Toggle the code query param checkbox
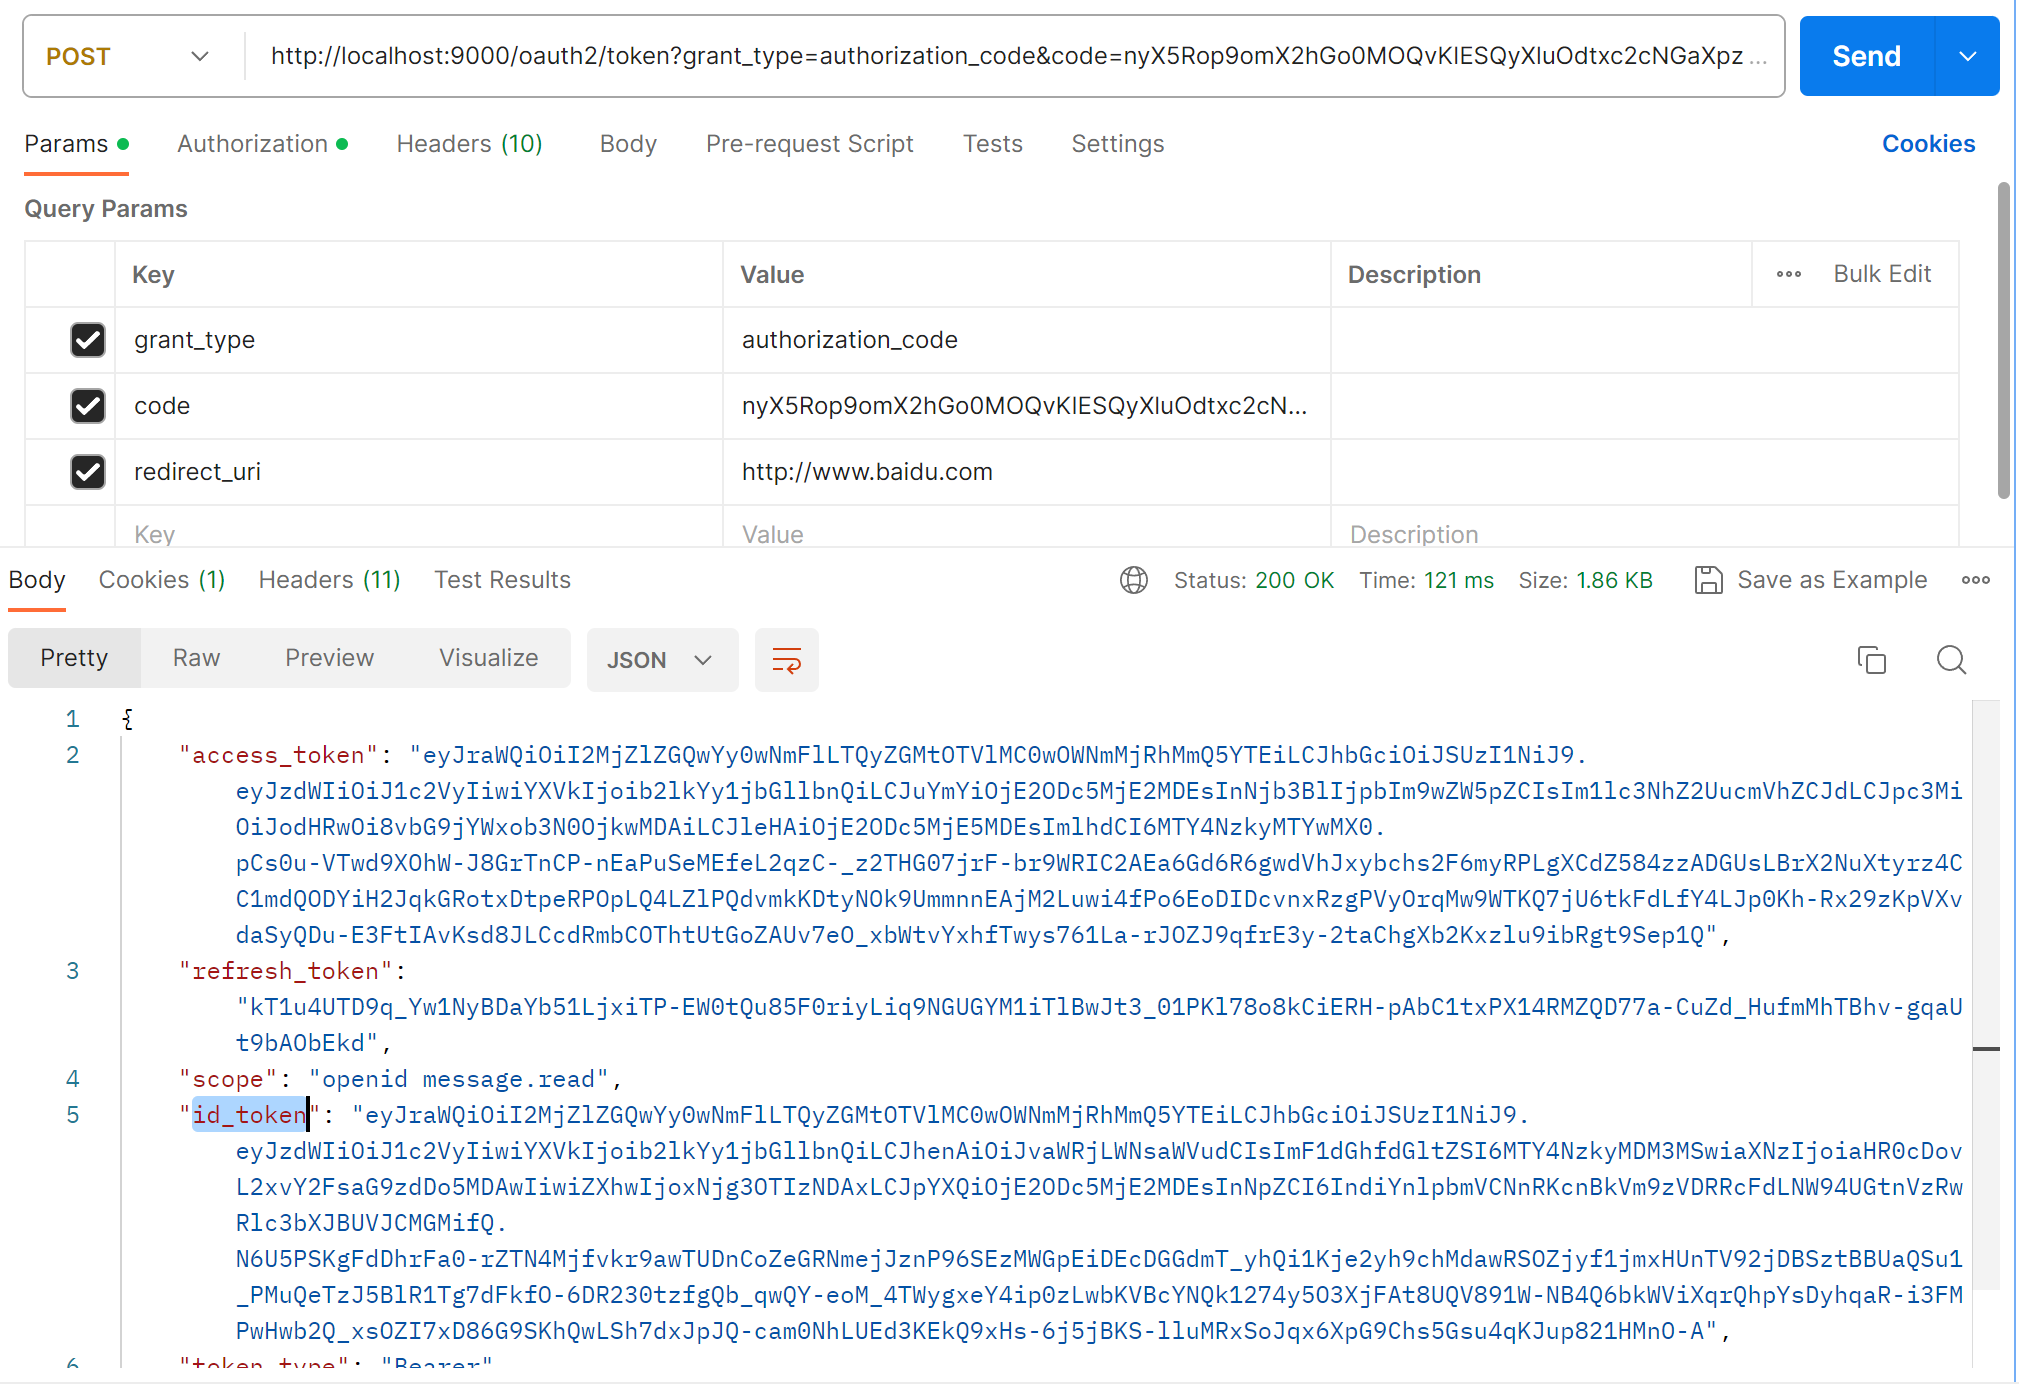 (x=86, y=405)
